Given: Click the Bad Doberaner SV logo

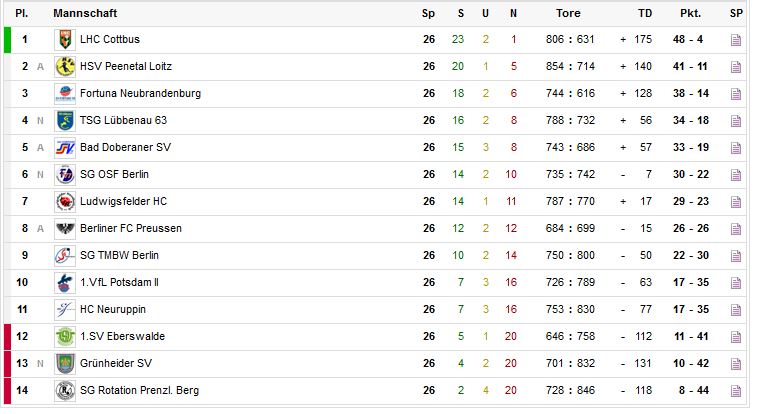Looking at the screenshot, I should (x=65, y=148).
